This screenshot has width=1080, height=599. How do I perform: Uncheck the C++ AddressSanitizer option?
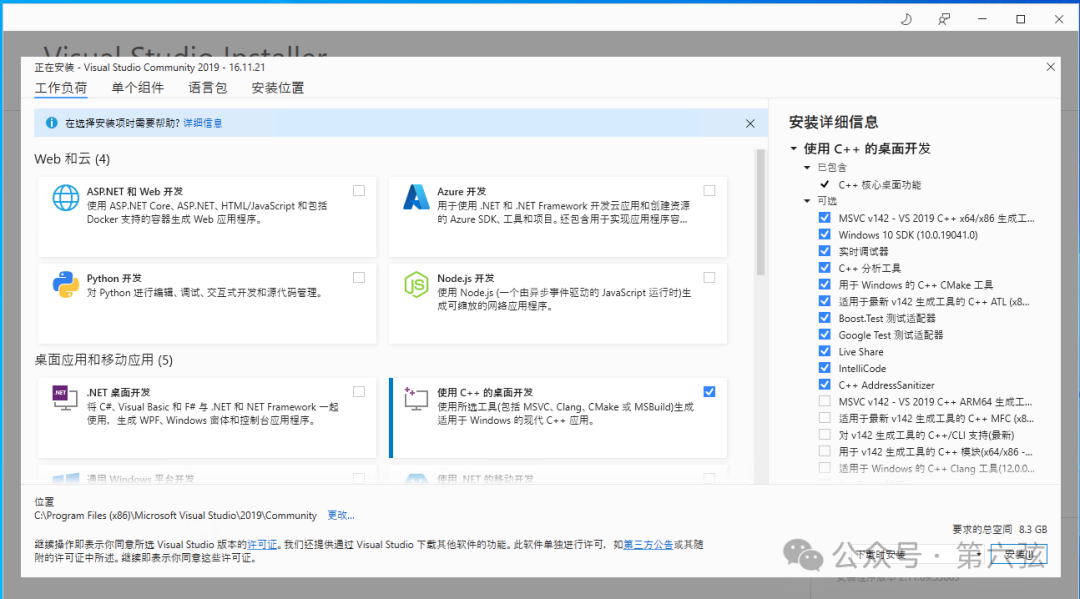[824, 384]
